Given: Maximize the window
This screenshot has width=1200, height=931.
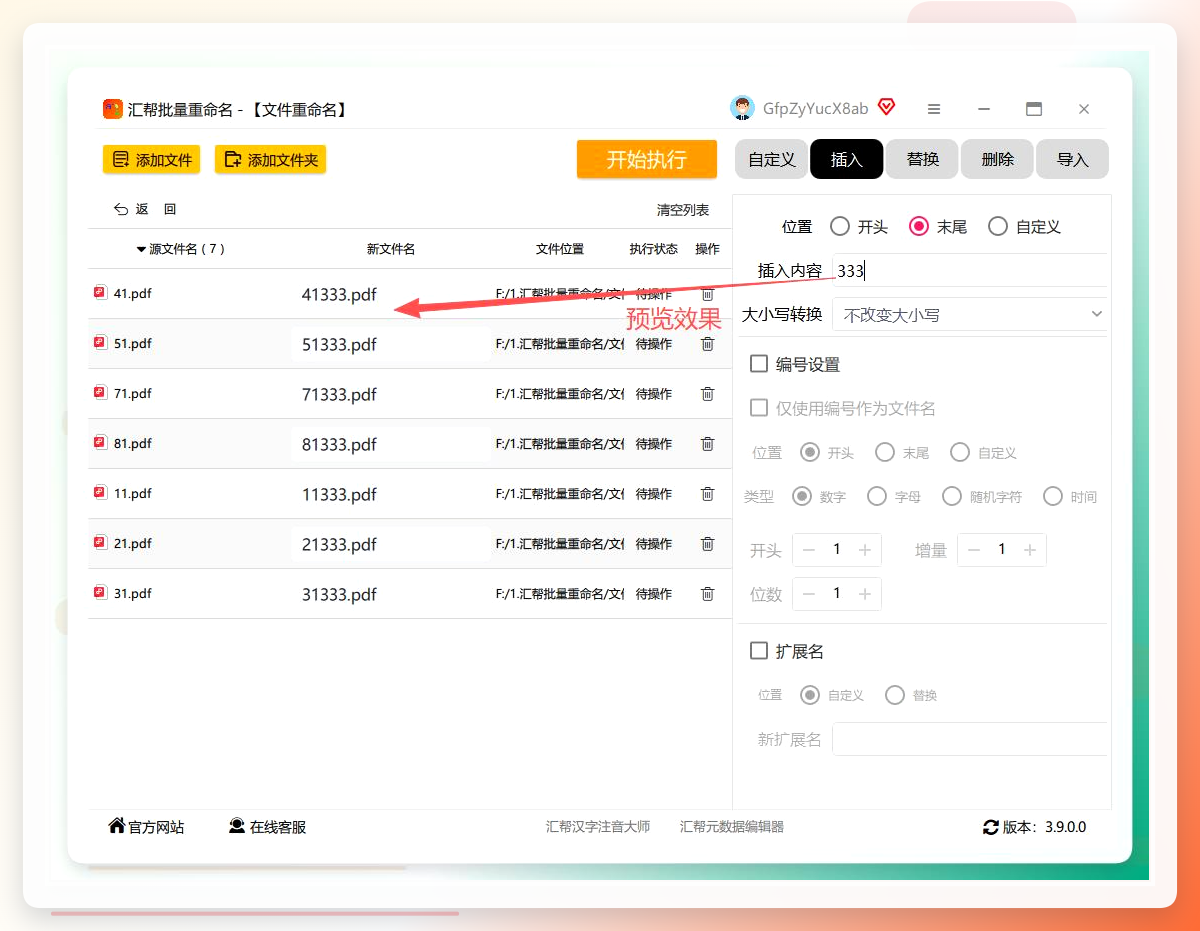Looking at the screenshot, I should [x=1034, y=109].
